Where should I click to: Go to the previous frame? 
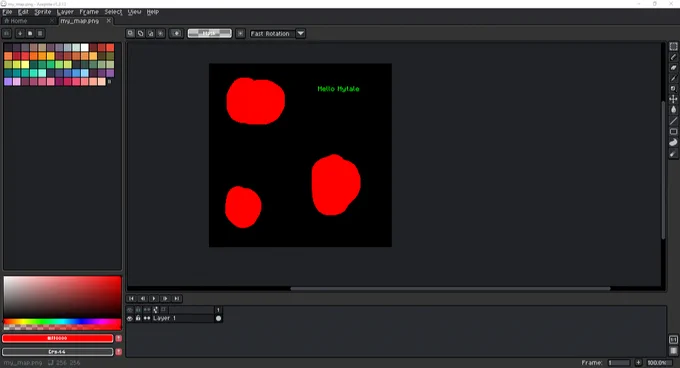pyautogui.click(x=142, y=299)
